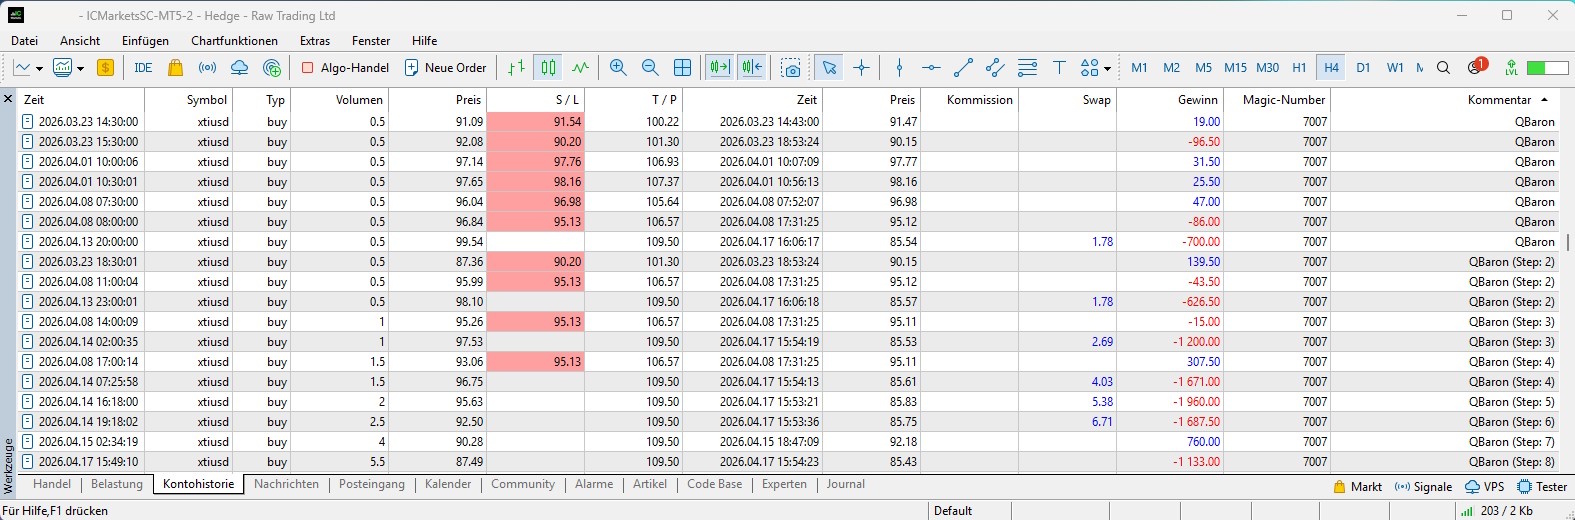Click the yellow dollar symbols icon
1575x520 pixels.
(105, 68)
